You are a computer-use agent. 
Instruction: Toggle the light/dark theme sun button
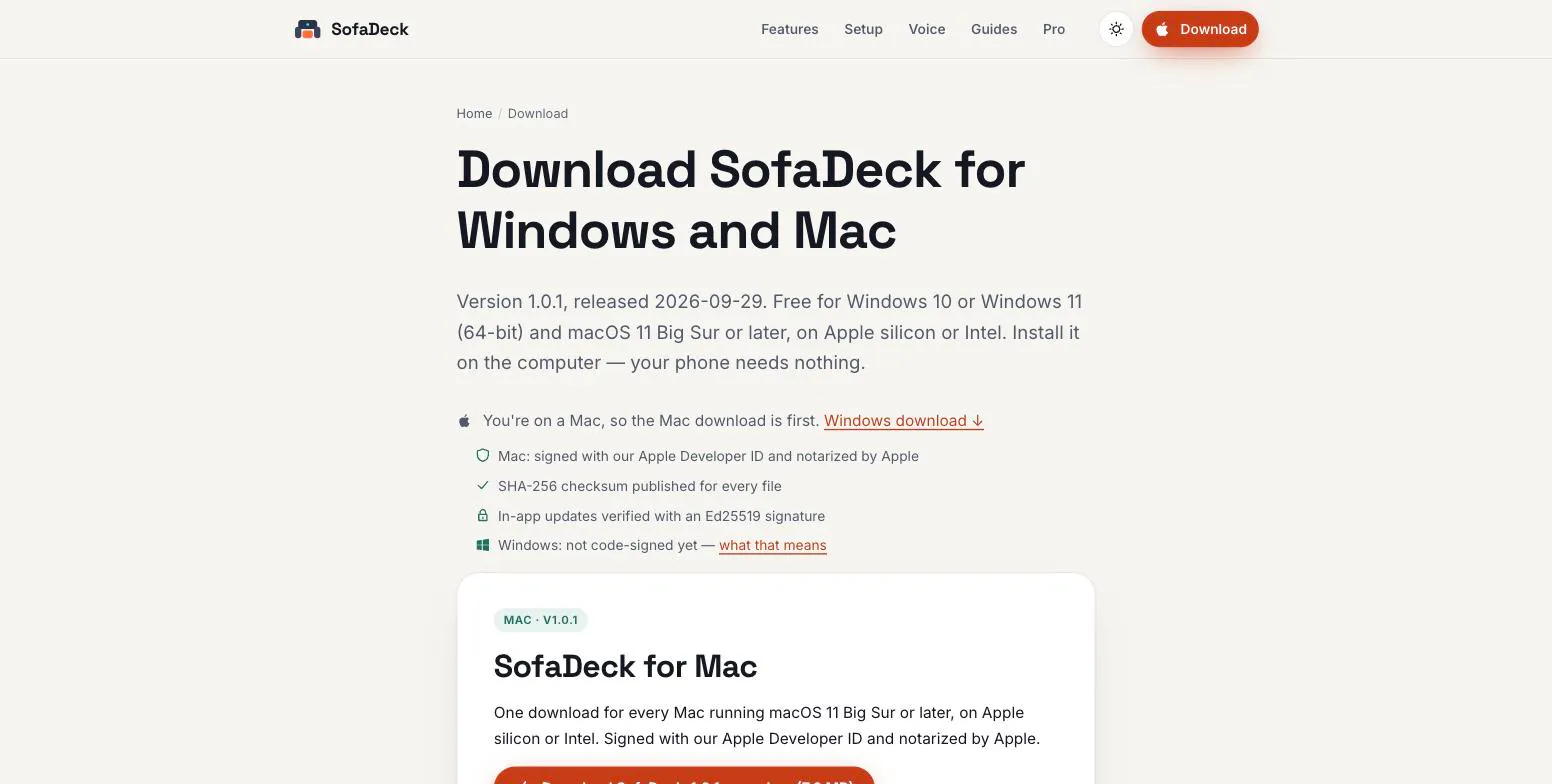[x=1116, y=29]
